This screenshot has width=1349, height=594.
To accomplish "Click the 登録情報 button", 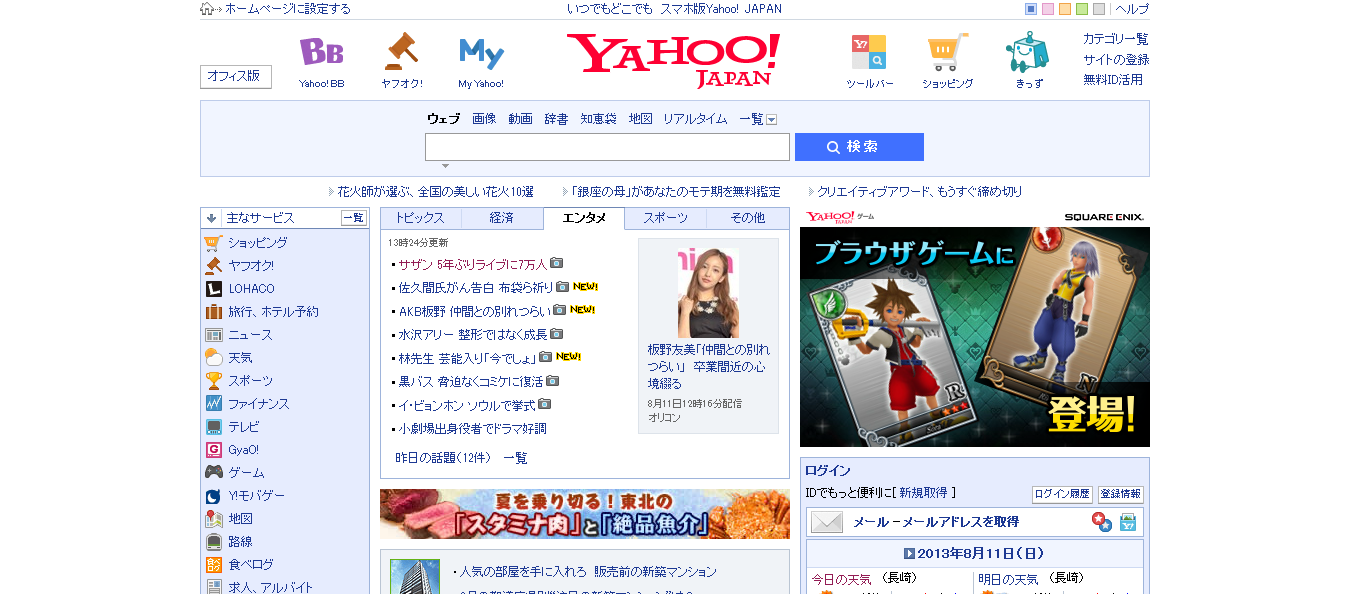I will (x=1120, y=494).
